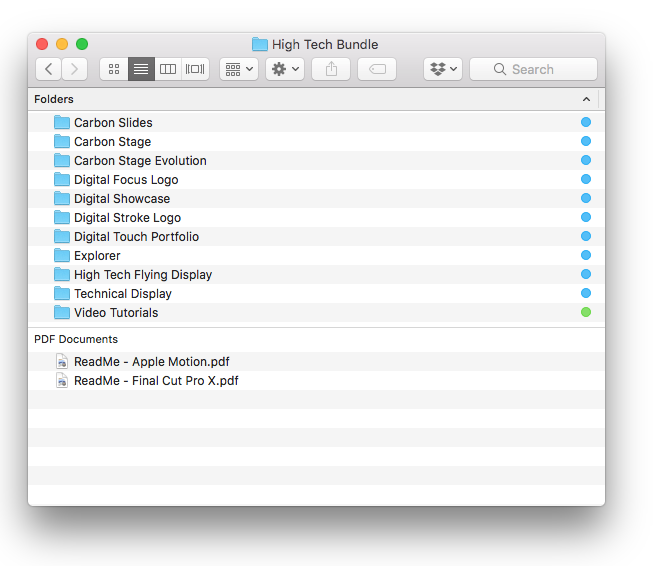This screenshot has height=566, width=660.
Task: Switch to icon view
Action: [x=114, y=69]
